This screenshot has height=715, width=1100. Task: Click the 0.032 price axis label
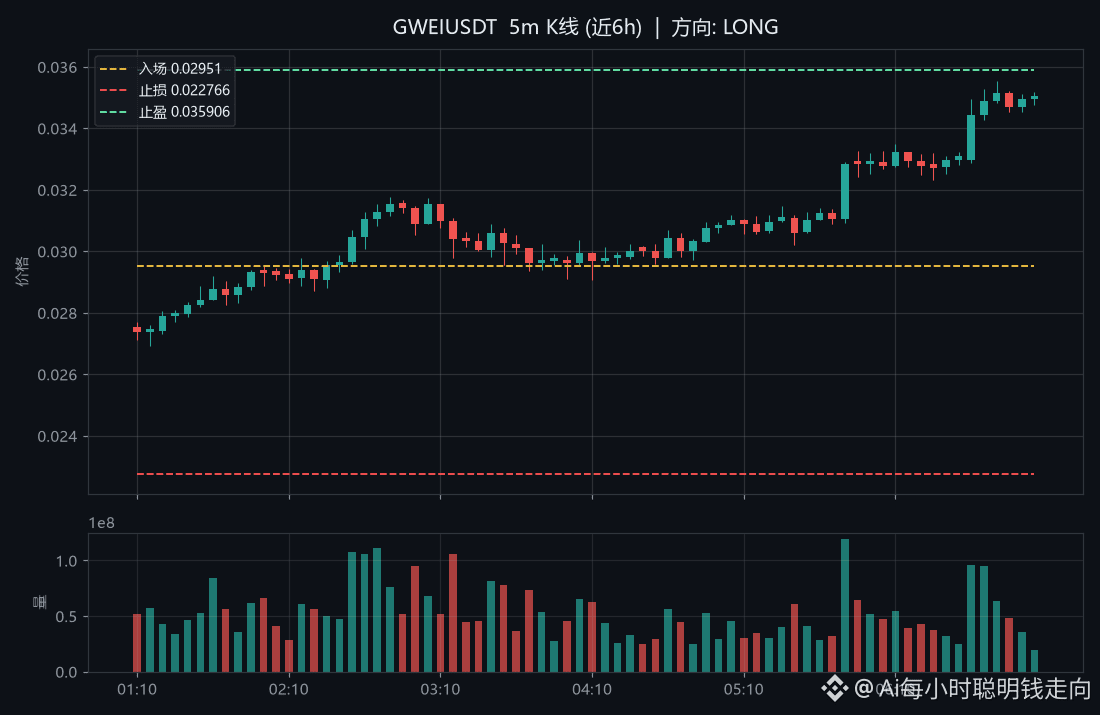point(58,191)
